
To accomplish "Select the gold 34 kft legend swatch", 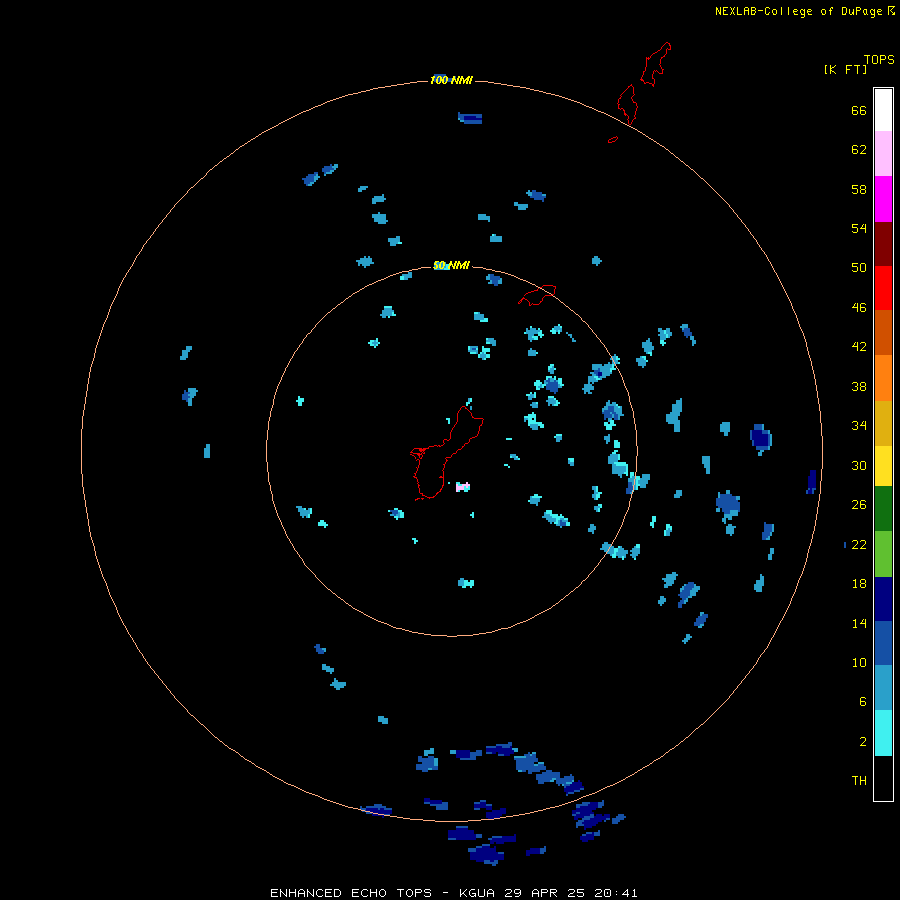I will 883,423.
